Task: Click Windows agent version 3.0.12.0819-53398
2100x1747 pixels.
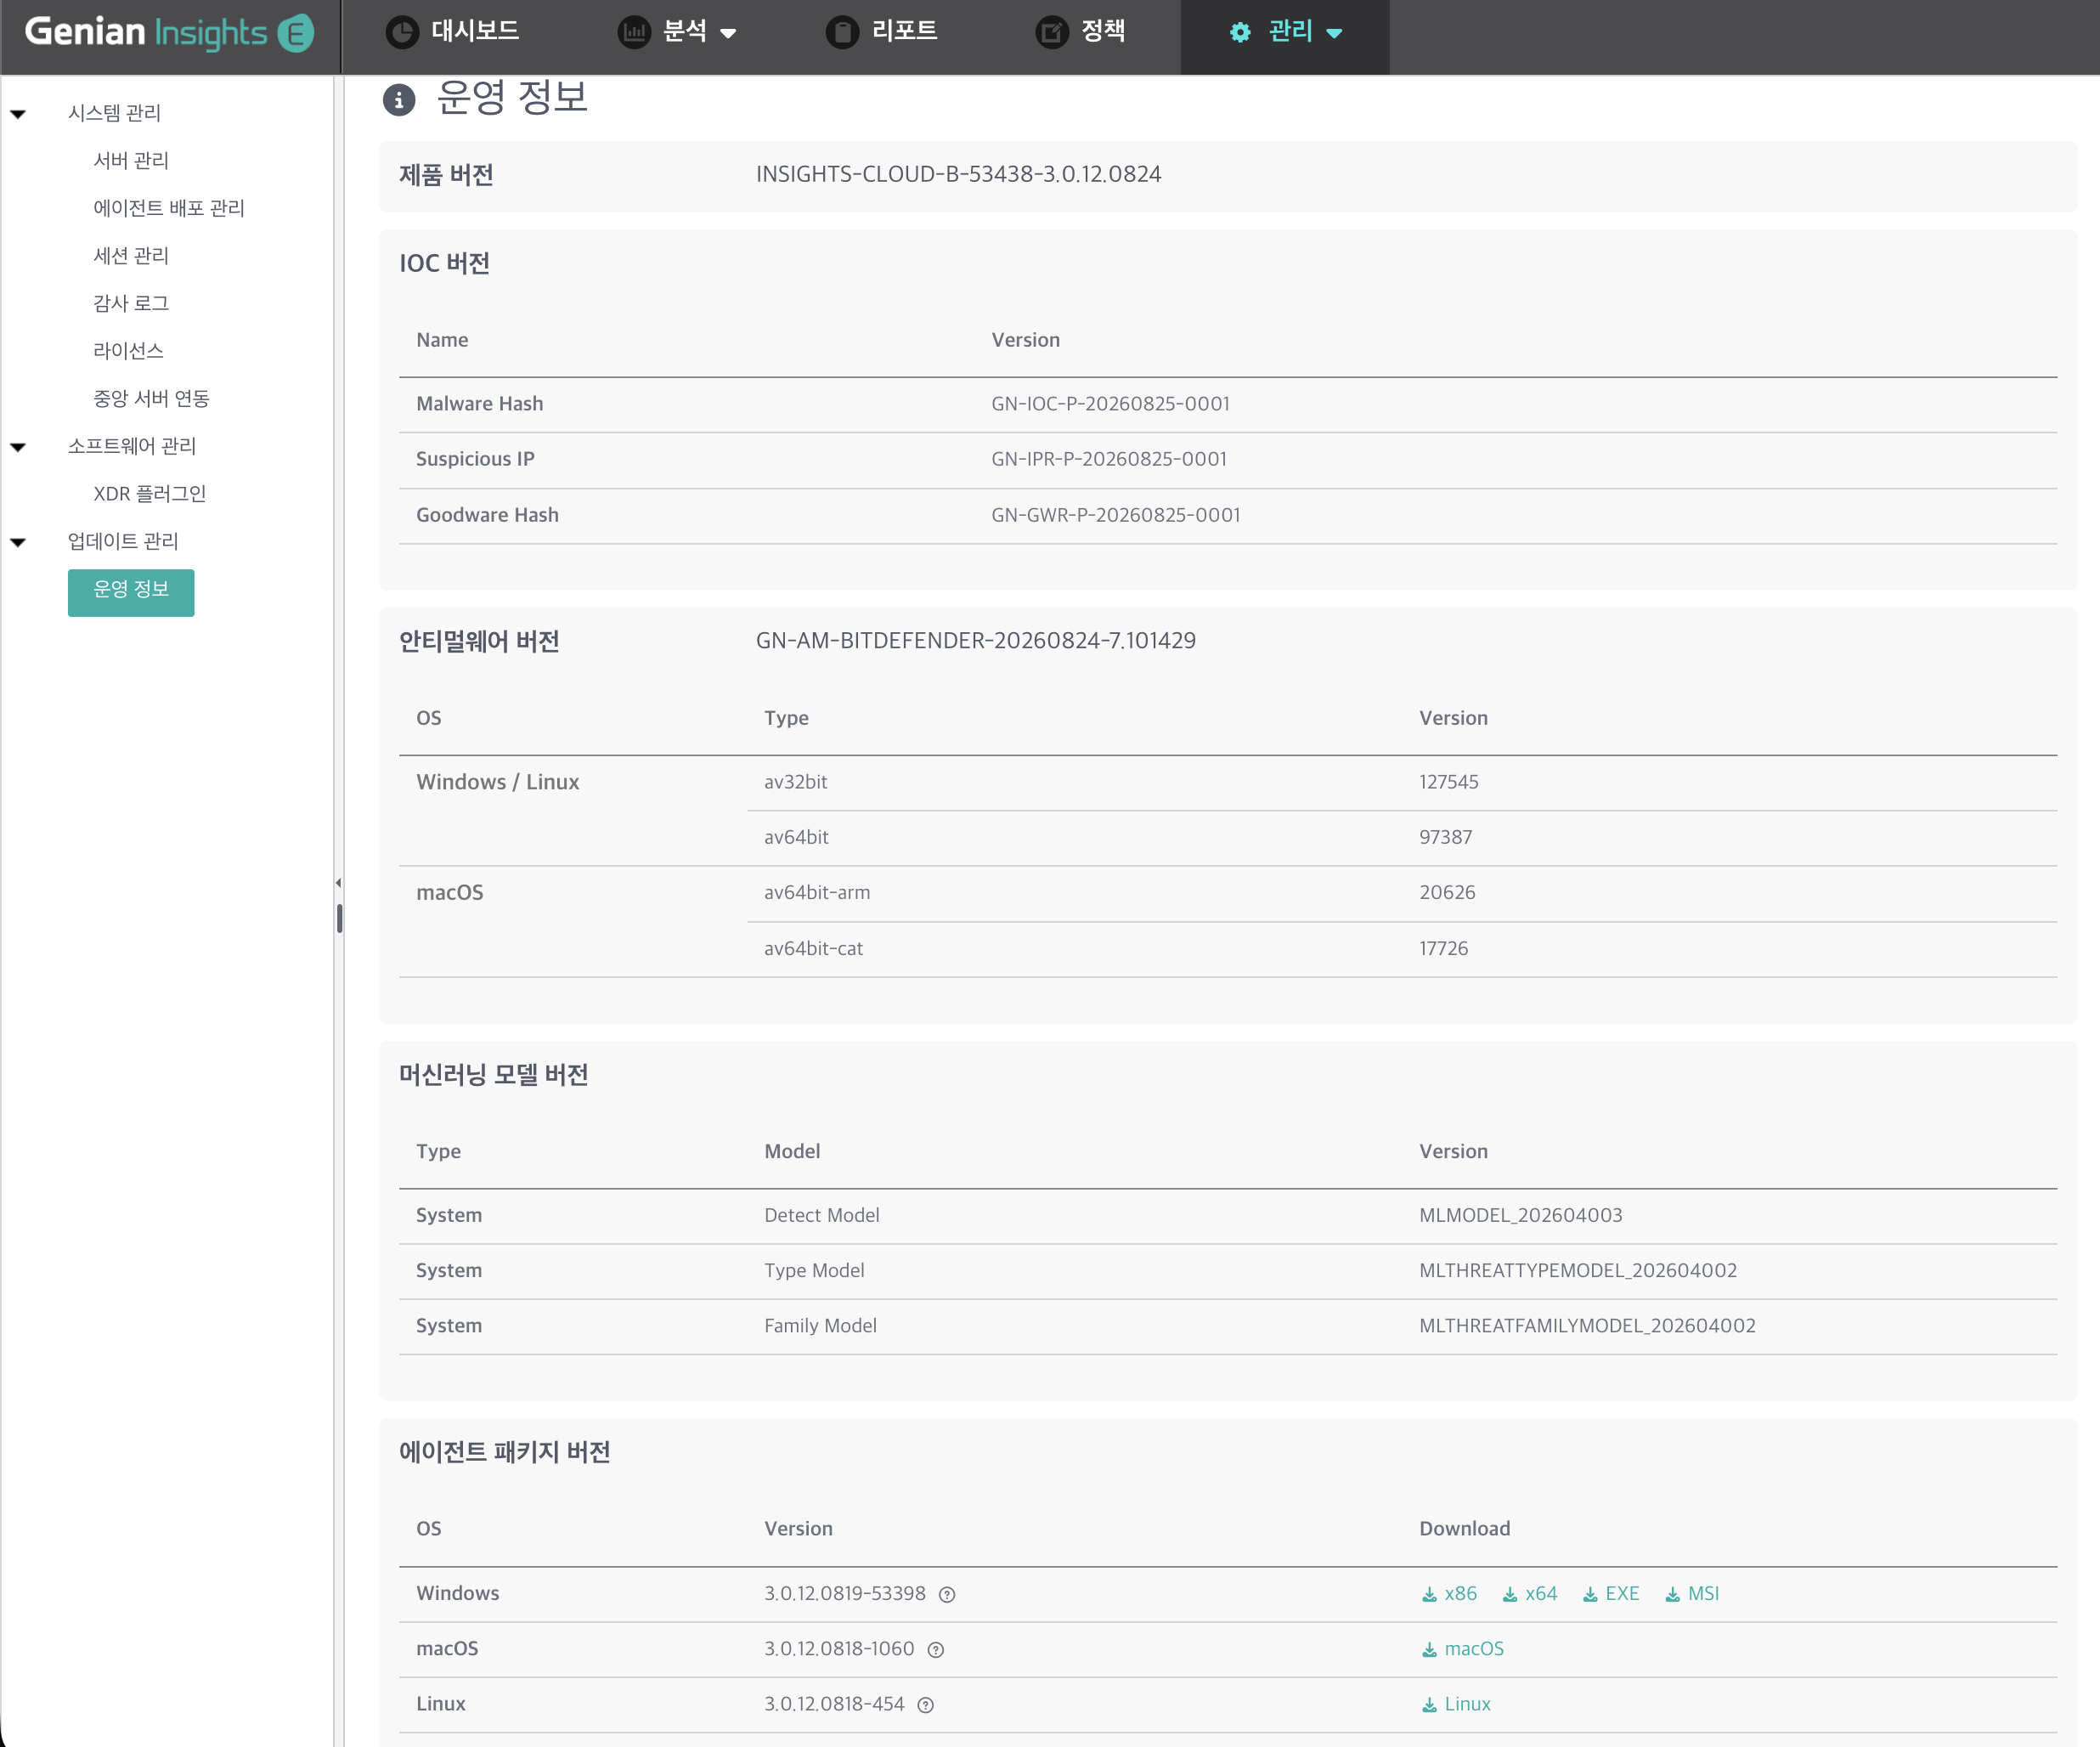Action: [x=845, y=1594]
